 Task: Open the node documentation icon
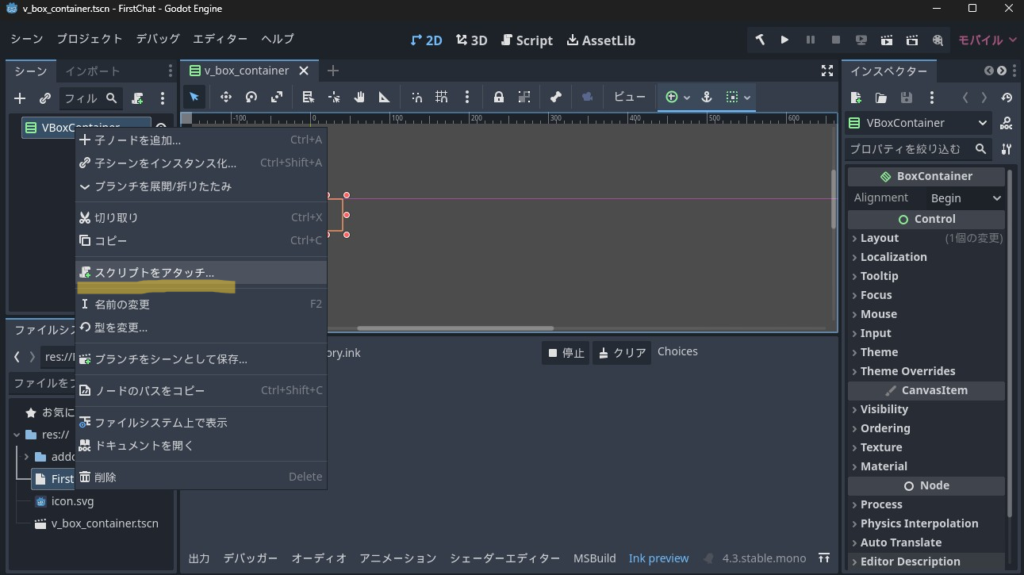click(x=1006, y=123)
